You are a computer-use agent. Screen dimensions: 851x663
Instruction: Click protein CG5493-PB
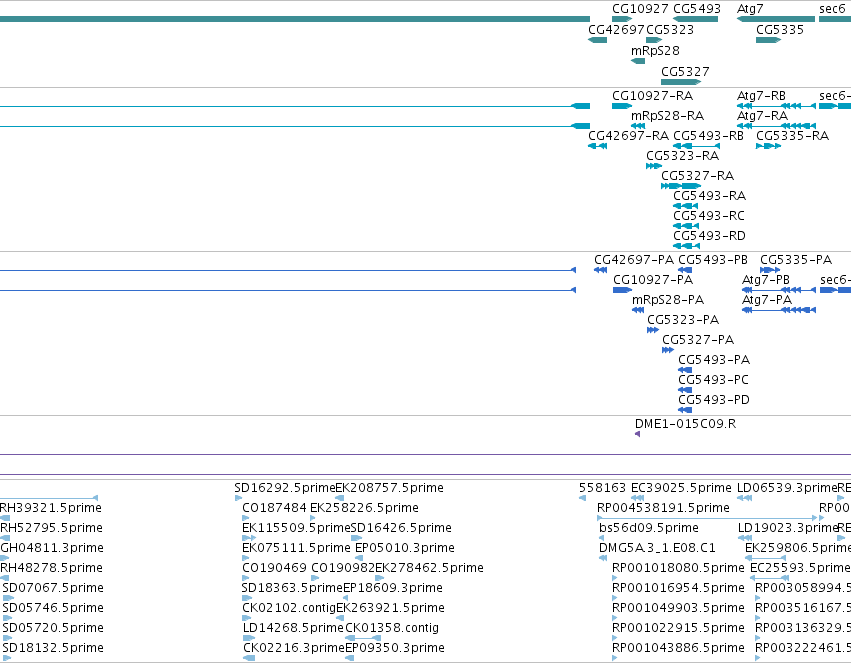pyautogui.click(x=685, y=270)
